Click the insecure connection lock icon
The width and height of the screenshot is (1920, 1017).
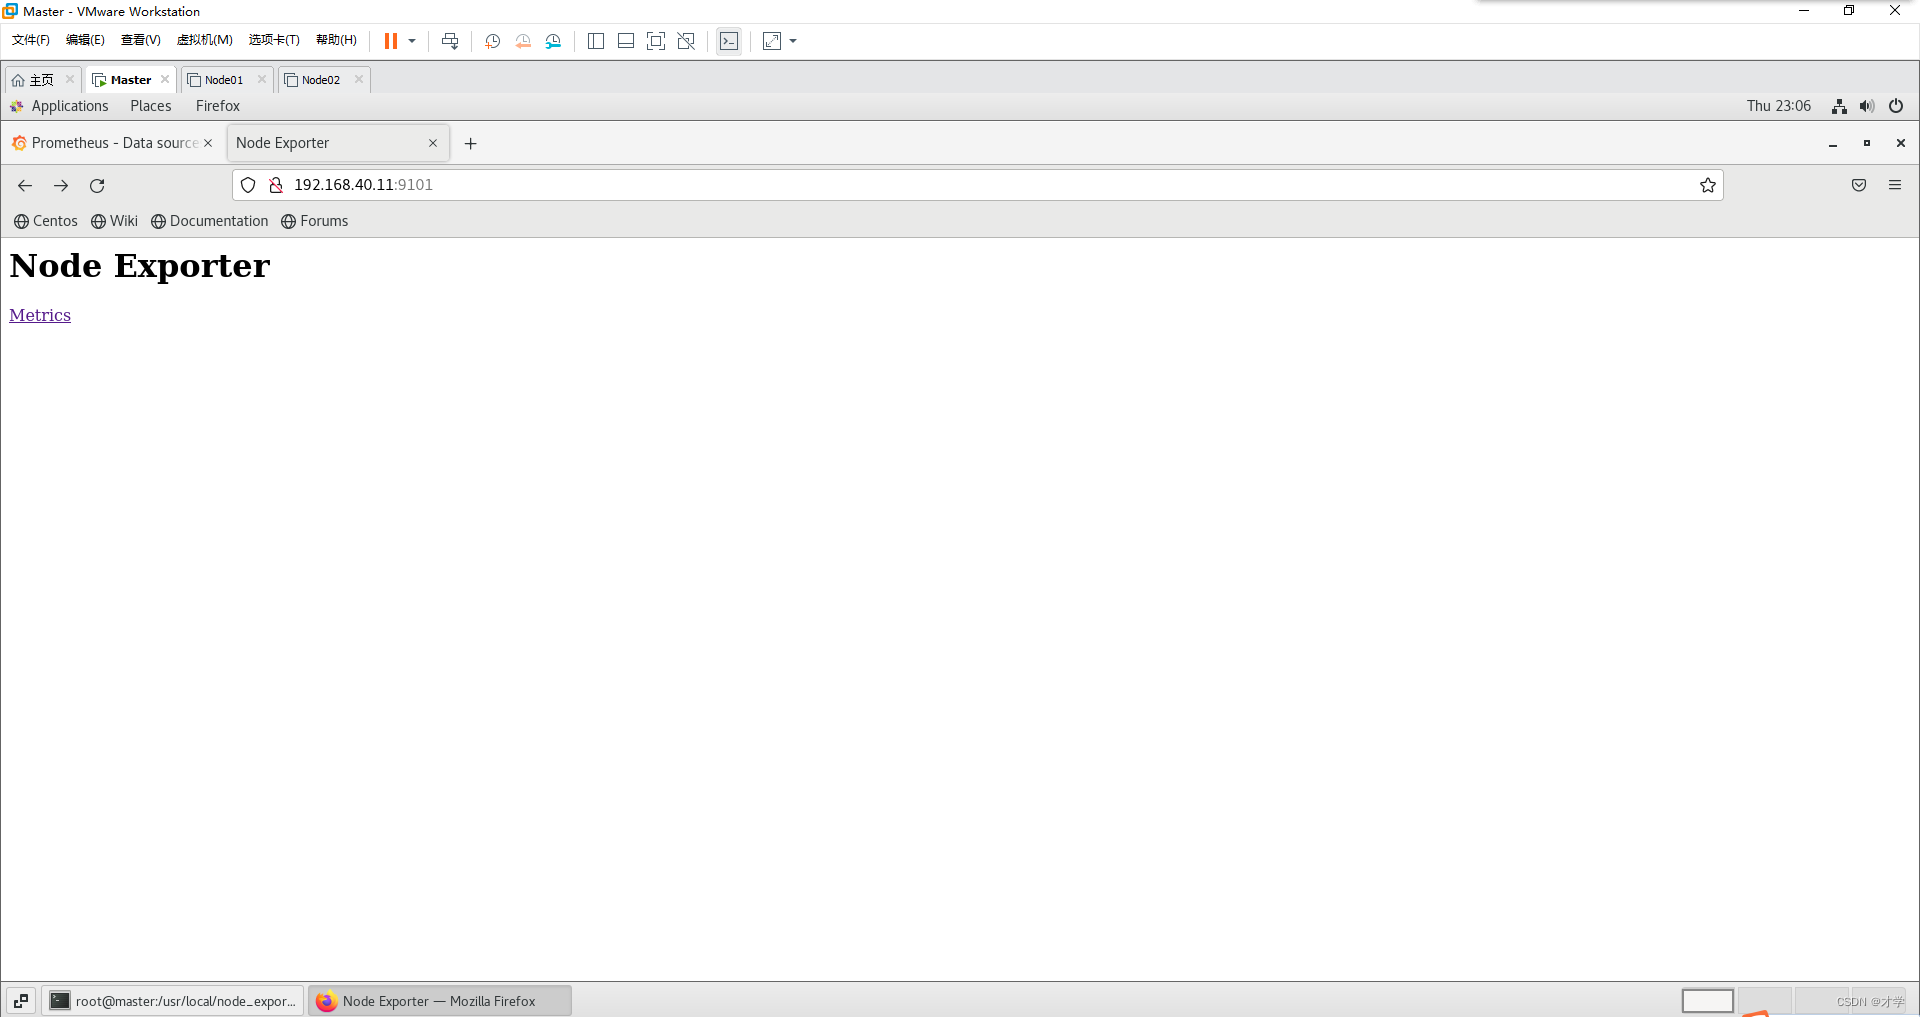coord(276,185)
